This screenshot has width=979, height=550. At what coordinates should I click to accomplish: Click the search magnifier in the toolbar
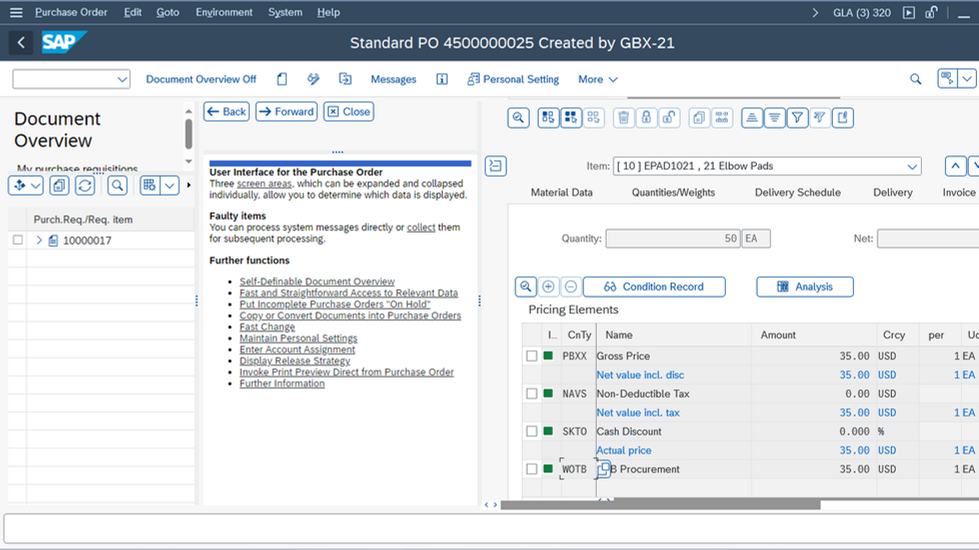click(x=915, y=79)
